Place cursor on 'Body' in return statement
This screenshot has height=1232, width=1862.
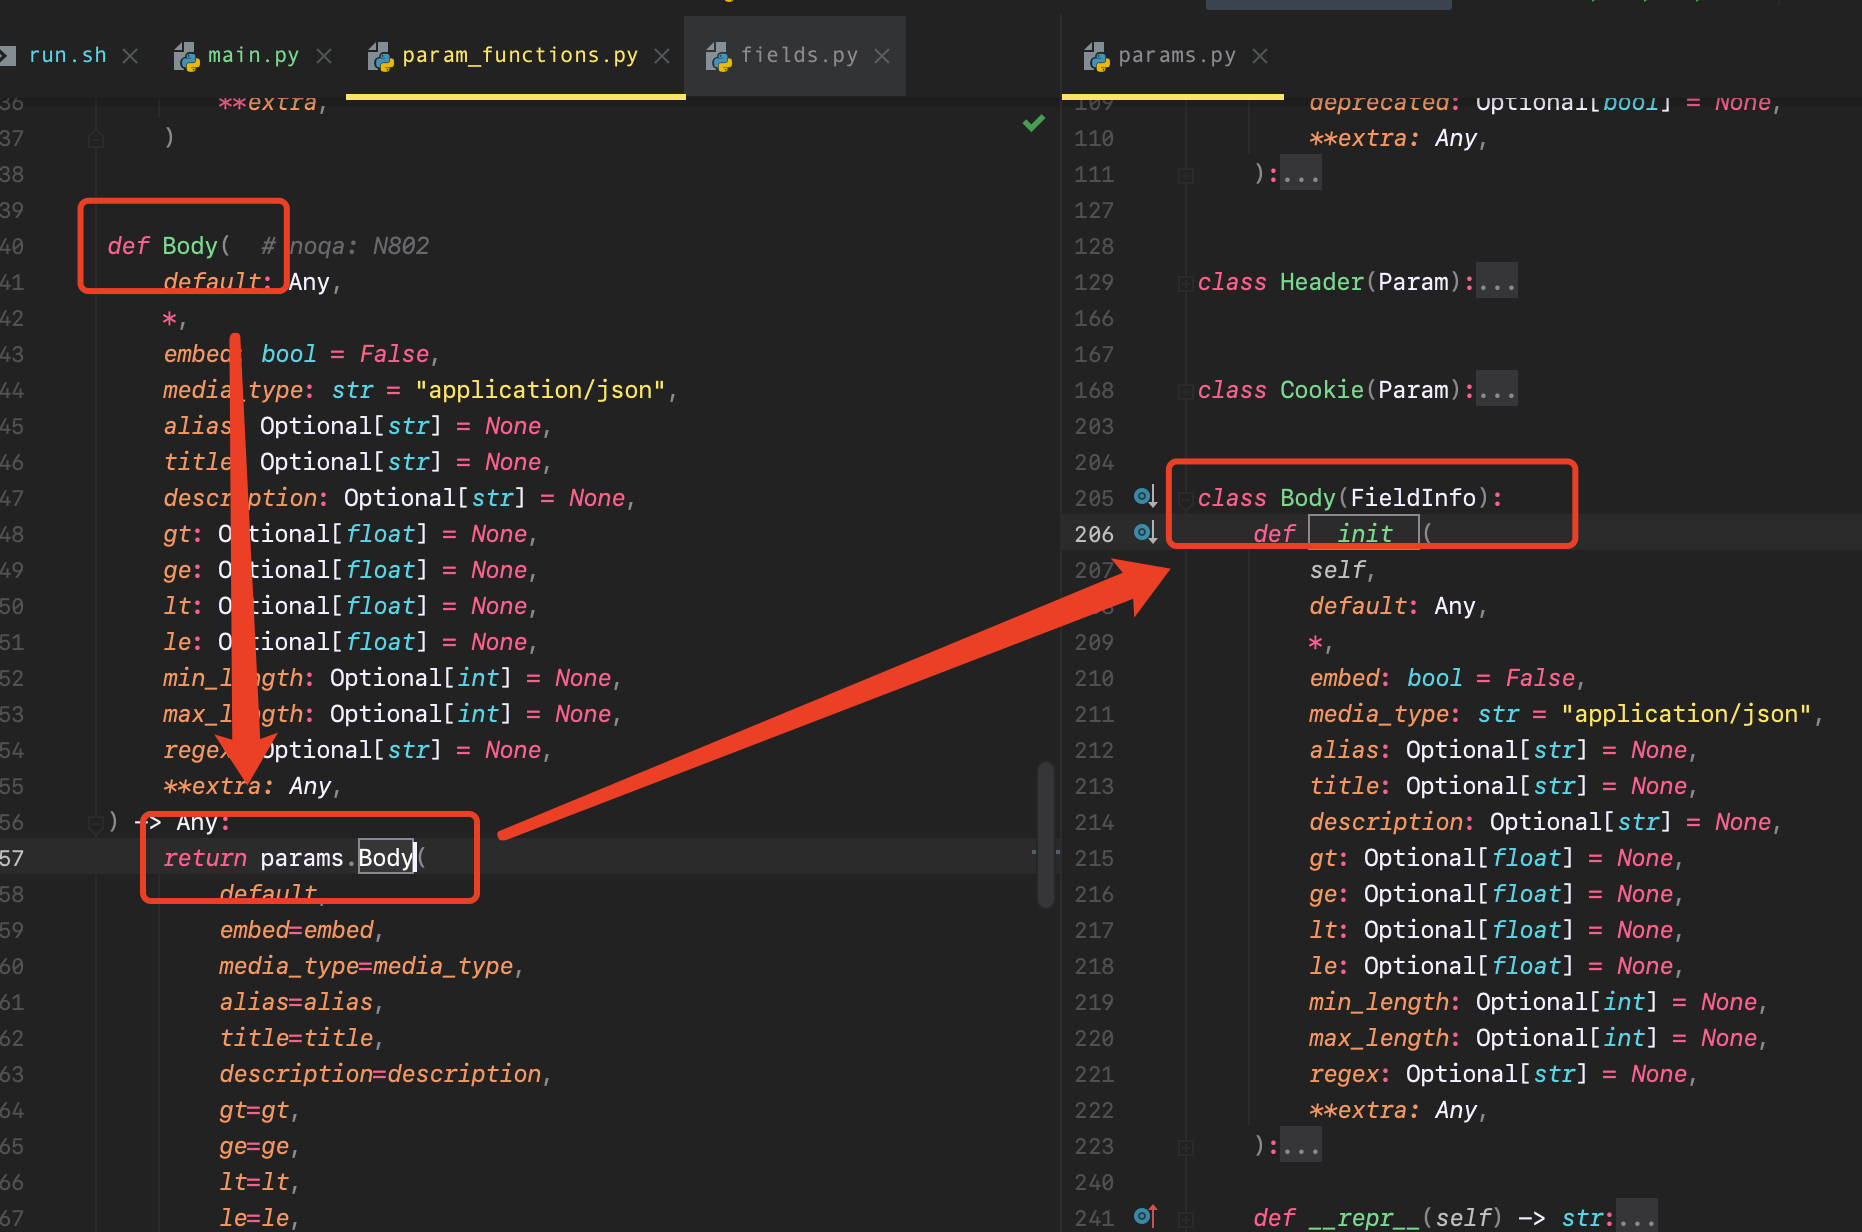[x=386, y=858]
